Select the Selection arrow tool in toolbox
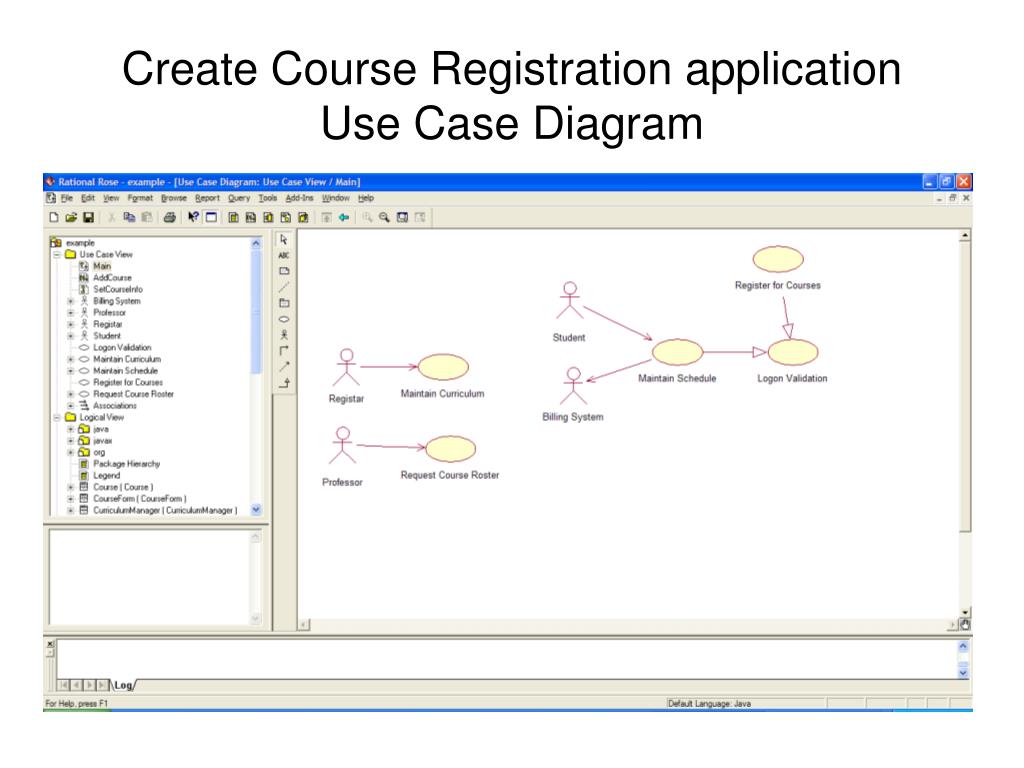This screenshot has height=768, width=1024. point(284,240)
